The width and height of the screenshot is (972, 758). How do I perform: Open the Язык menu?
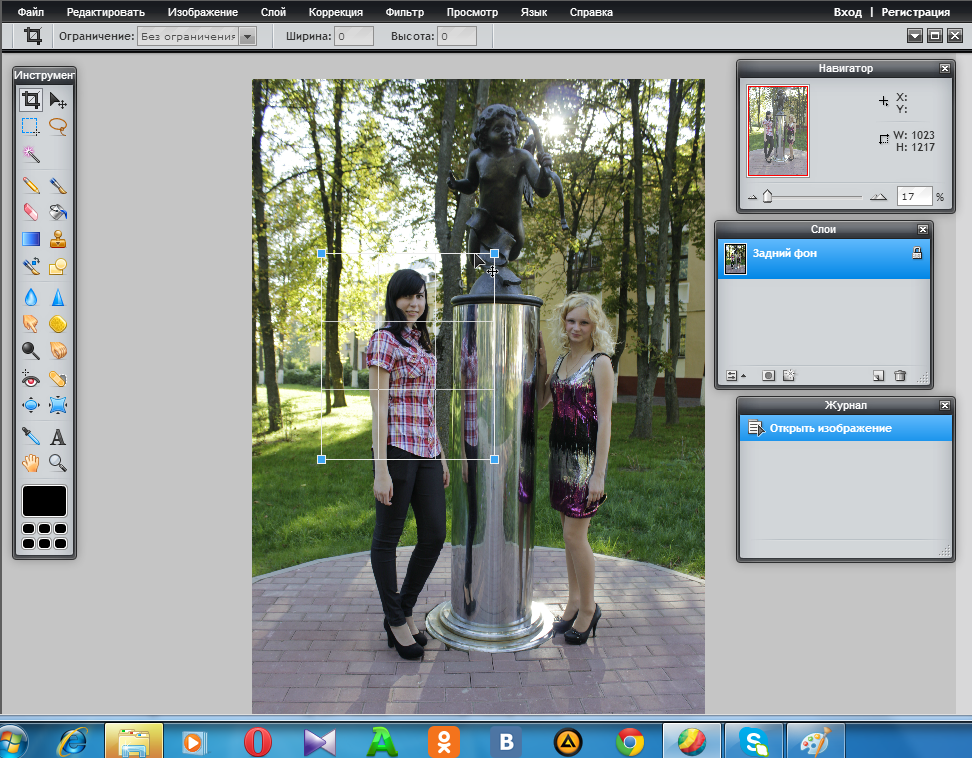click(x=534, y=12)
